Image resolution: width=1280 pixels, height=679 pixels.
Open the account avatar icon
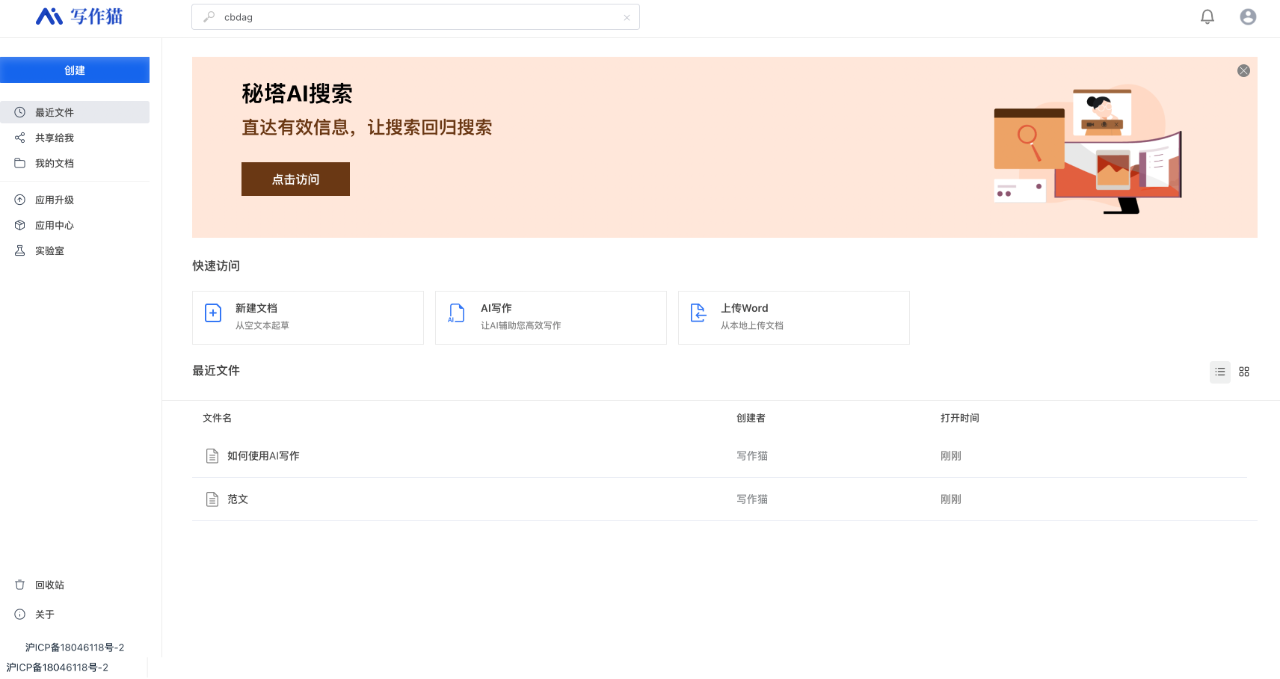click(x=1247, y=16)
